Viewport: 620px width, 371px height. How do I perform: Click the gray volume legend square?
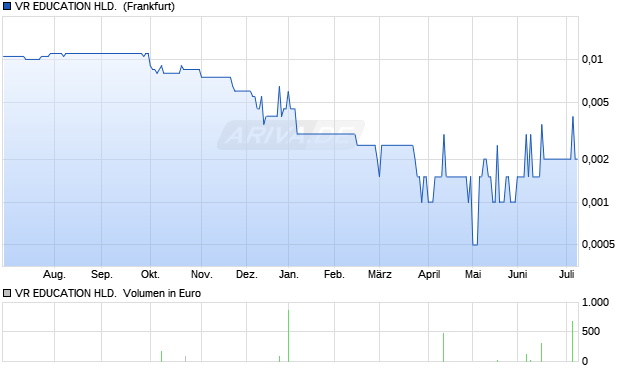point(7,293)
